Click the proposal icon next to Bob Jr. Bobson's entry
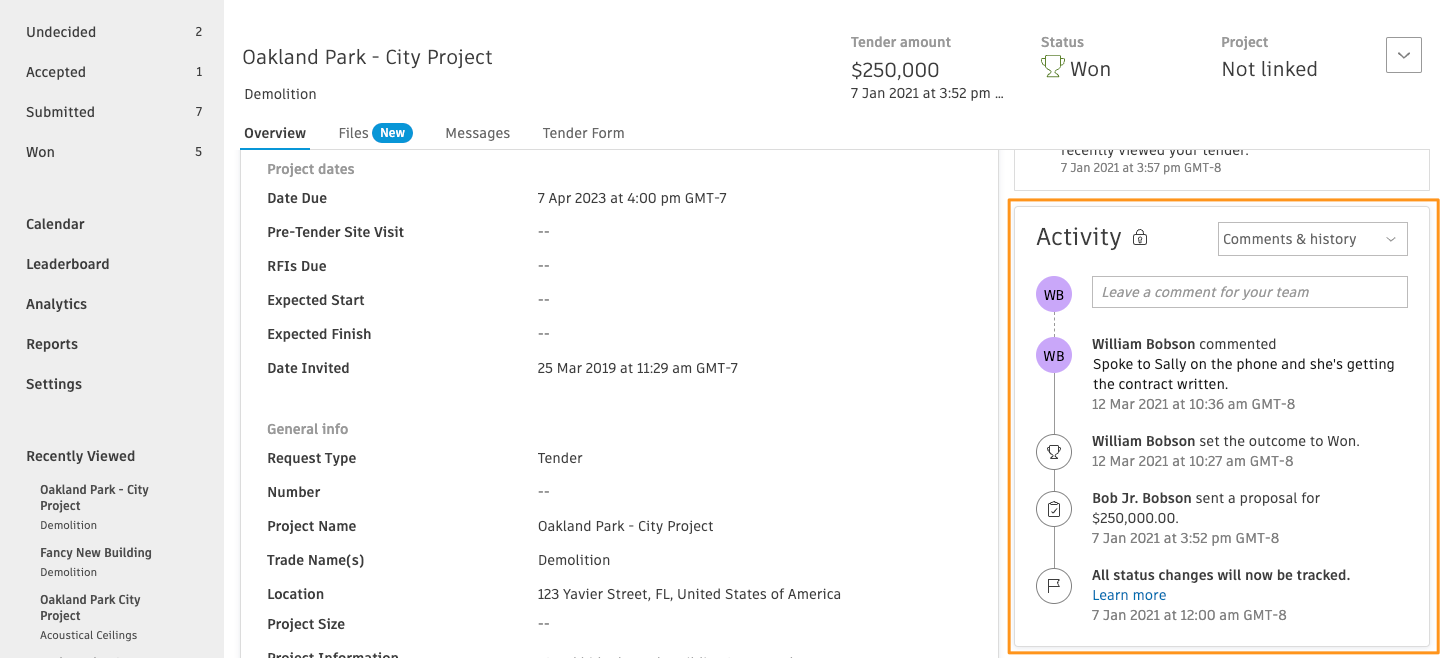The width and height of the screenshot is (1445, 658). tap(1053, 509)
